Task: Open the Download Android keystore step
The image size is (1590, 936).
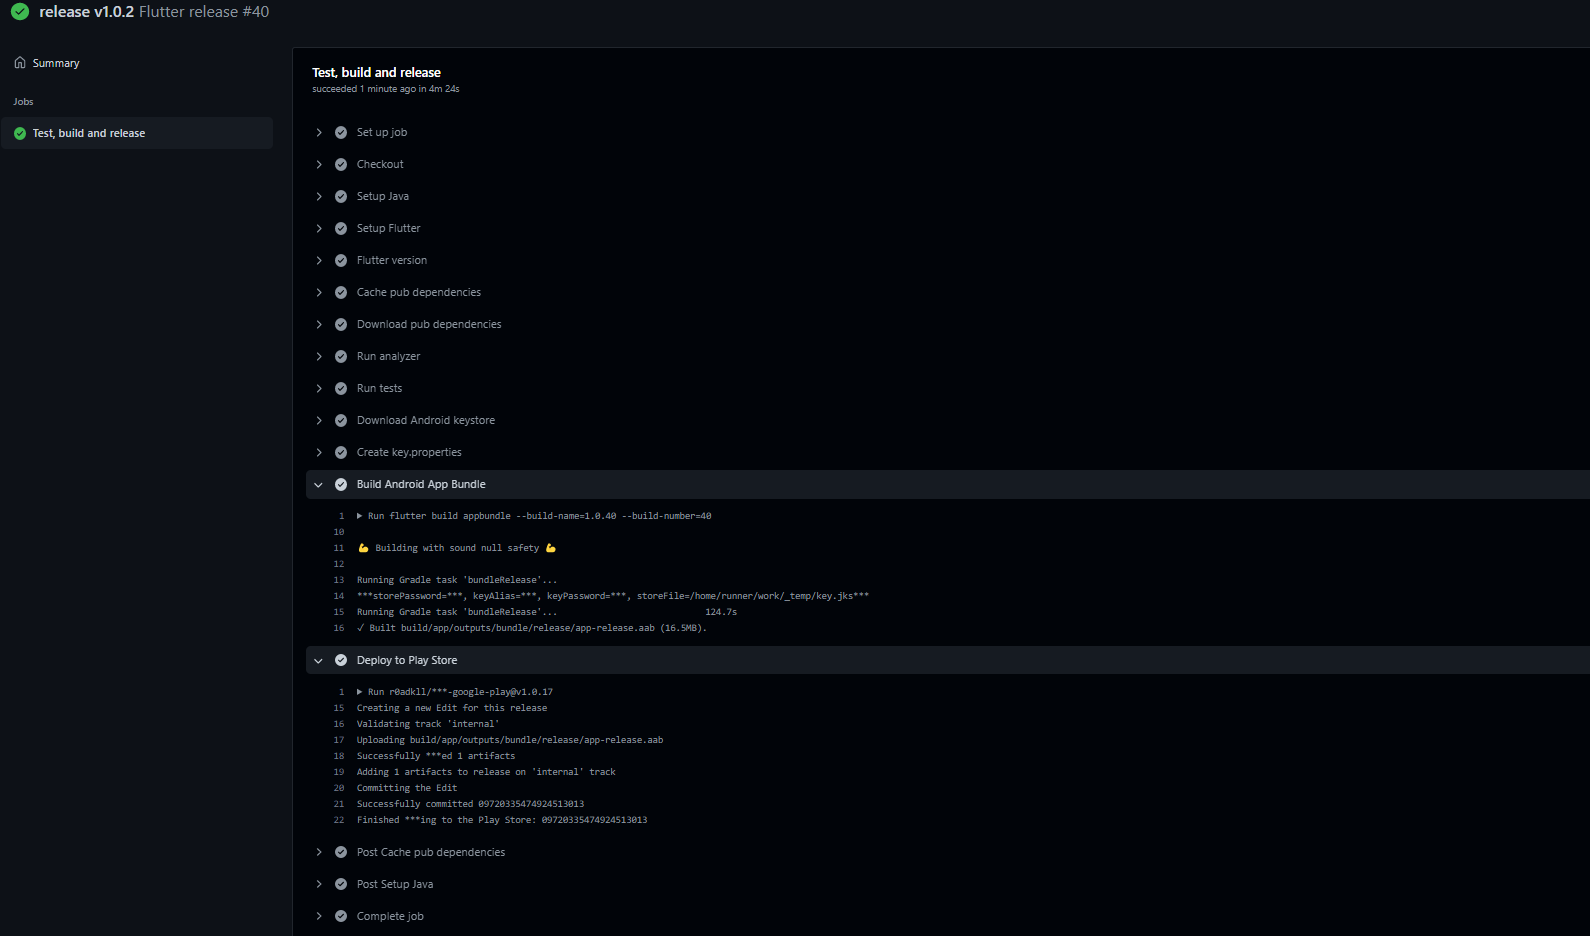Action: tap(425, 420)
